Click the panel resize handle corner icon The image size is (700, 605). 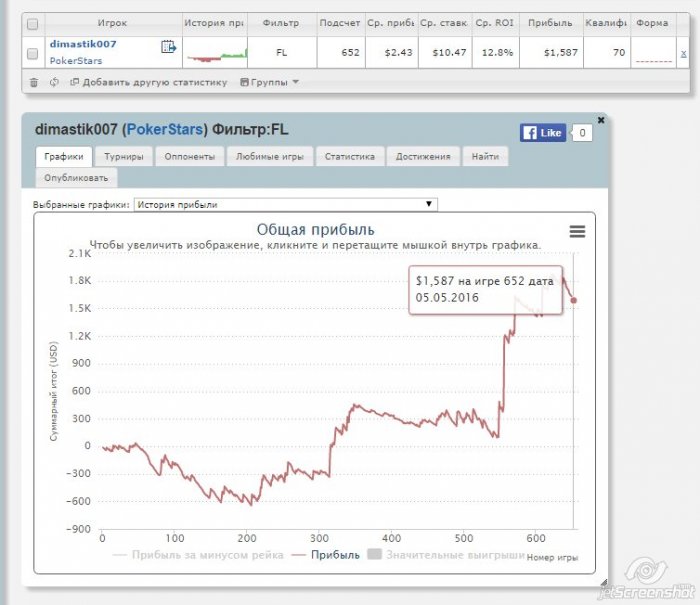click(x=604, y=582)
